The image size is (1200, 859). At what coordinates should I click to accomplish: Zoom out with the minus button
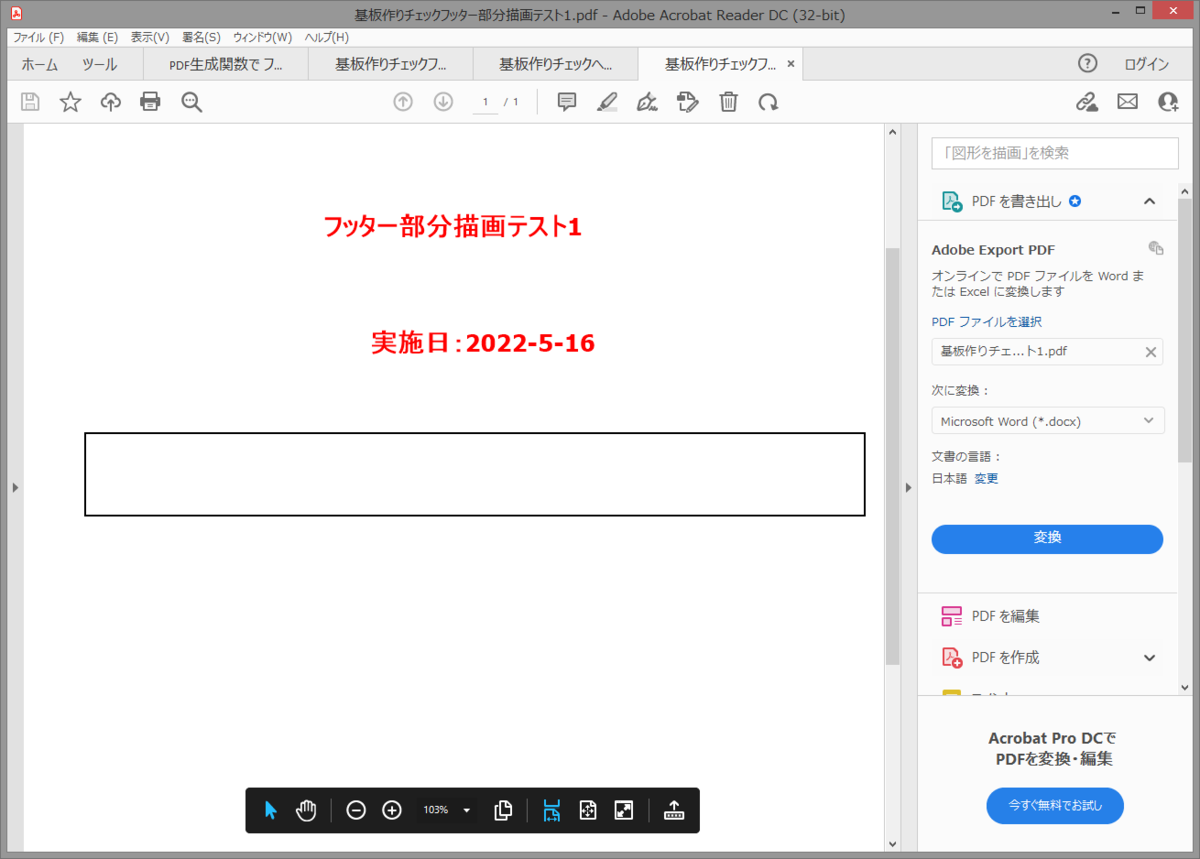click(x=356, y=810)
